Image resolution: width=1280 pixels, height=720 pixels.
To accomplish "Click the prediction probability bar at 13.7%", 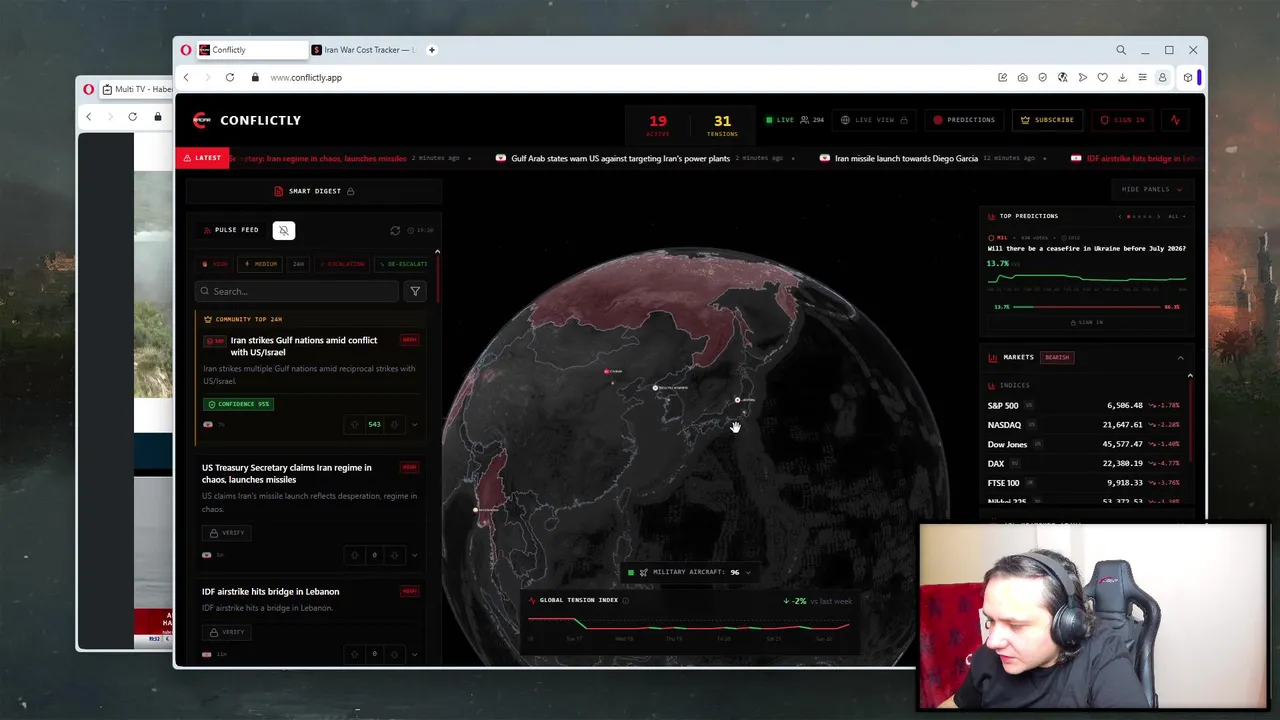I will [x=1086, y=307].
